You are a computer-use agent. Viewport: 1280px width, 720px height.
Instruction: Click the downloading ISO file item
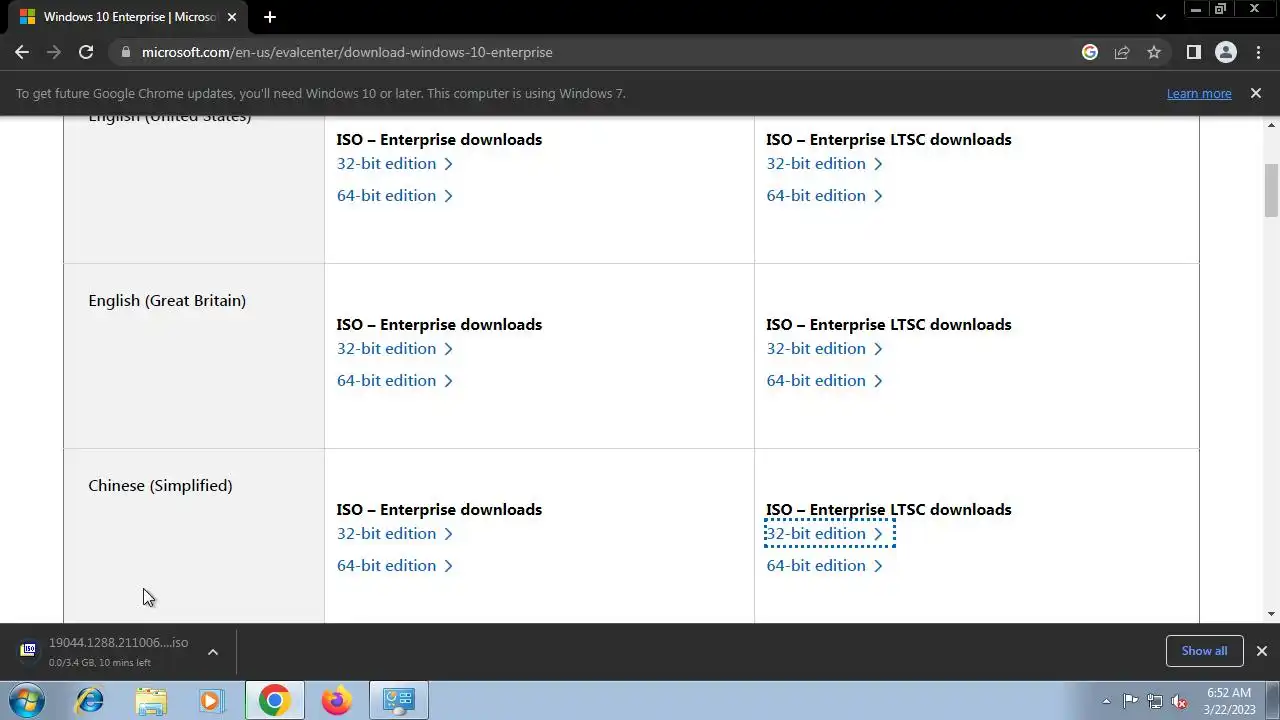pyautogui.click(x=104, y=651)
